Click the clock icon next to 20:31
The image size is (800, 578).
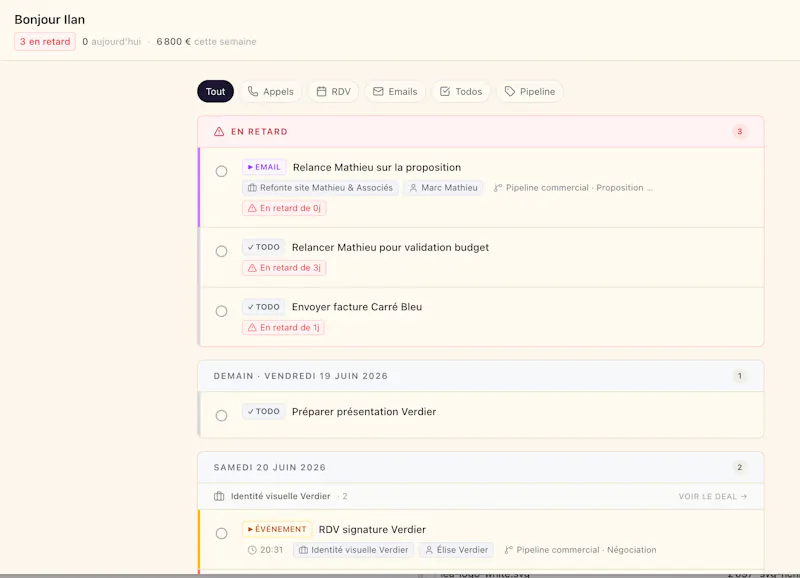[252, 550]
